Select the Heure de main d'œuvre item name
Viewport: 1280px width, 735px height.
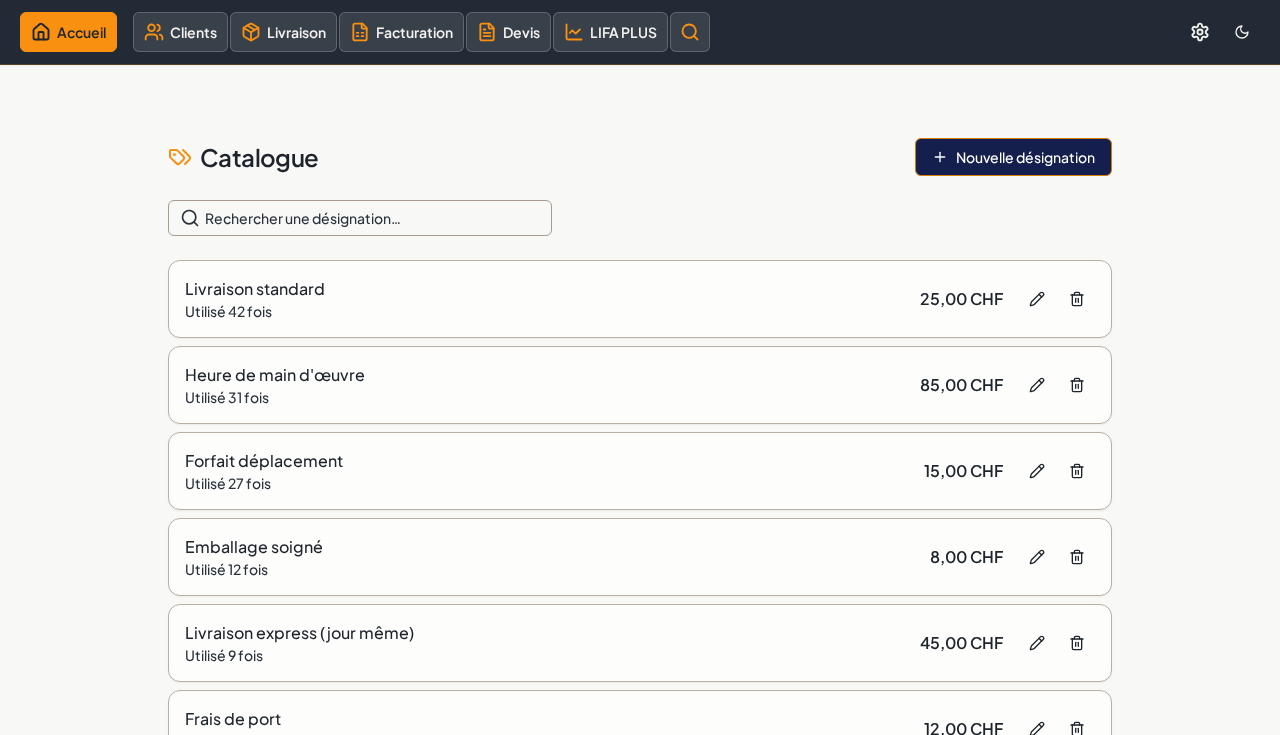click(275, 374)
